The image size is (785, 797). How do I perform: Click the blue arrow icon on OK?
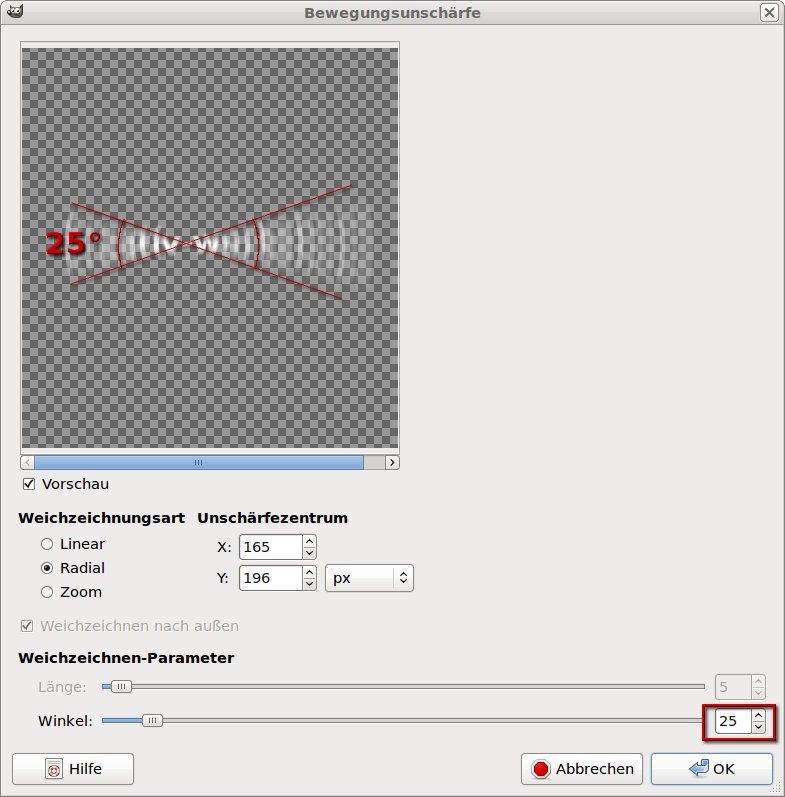[x=698, y=769]
